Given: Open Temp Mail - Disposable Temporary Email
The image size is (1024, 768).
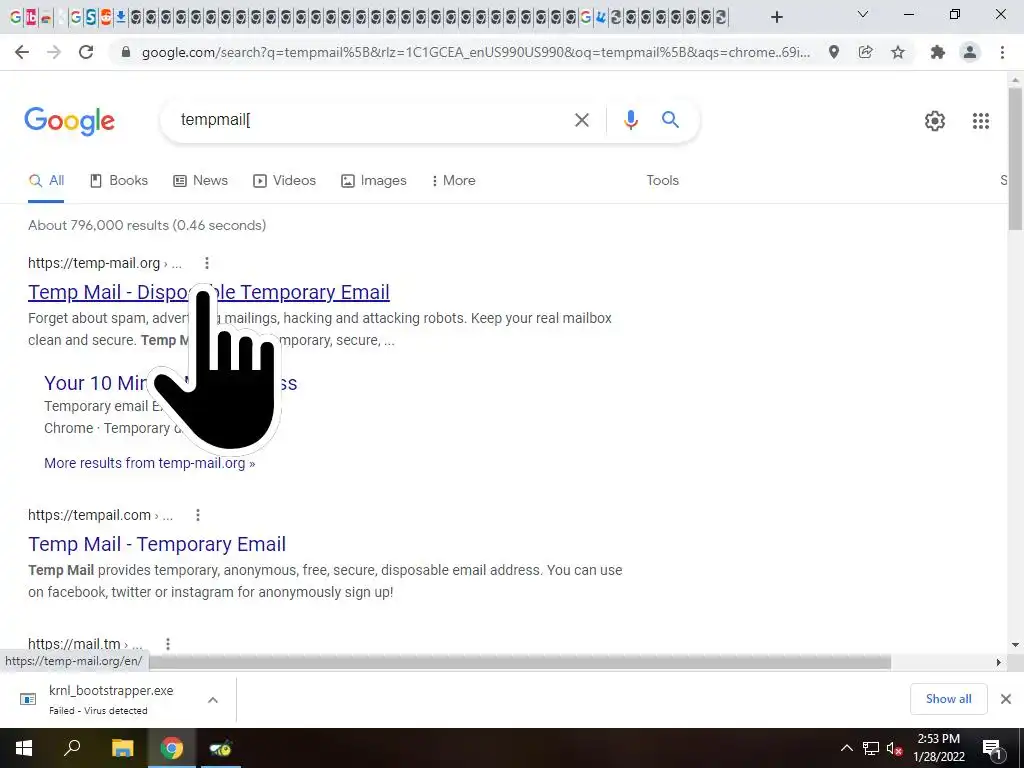Looking at the screenshot, I should (209, 292).
